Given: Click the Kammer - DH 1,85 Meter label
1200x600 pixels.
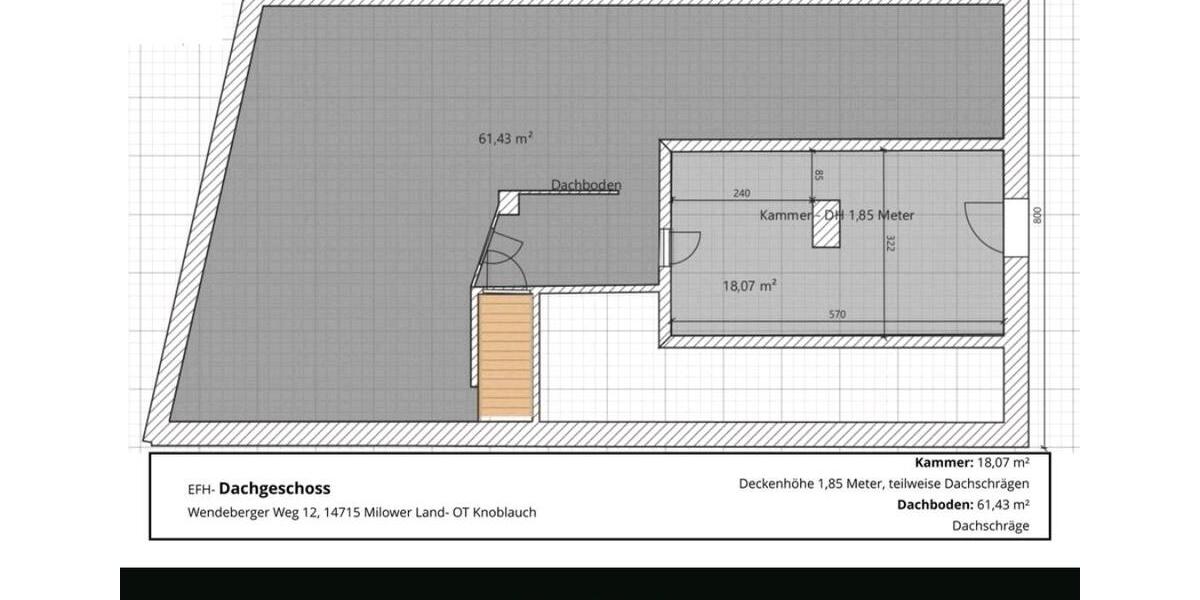Looking at the screenshot, I should click(x=837, y=214).
